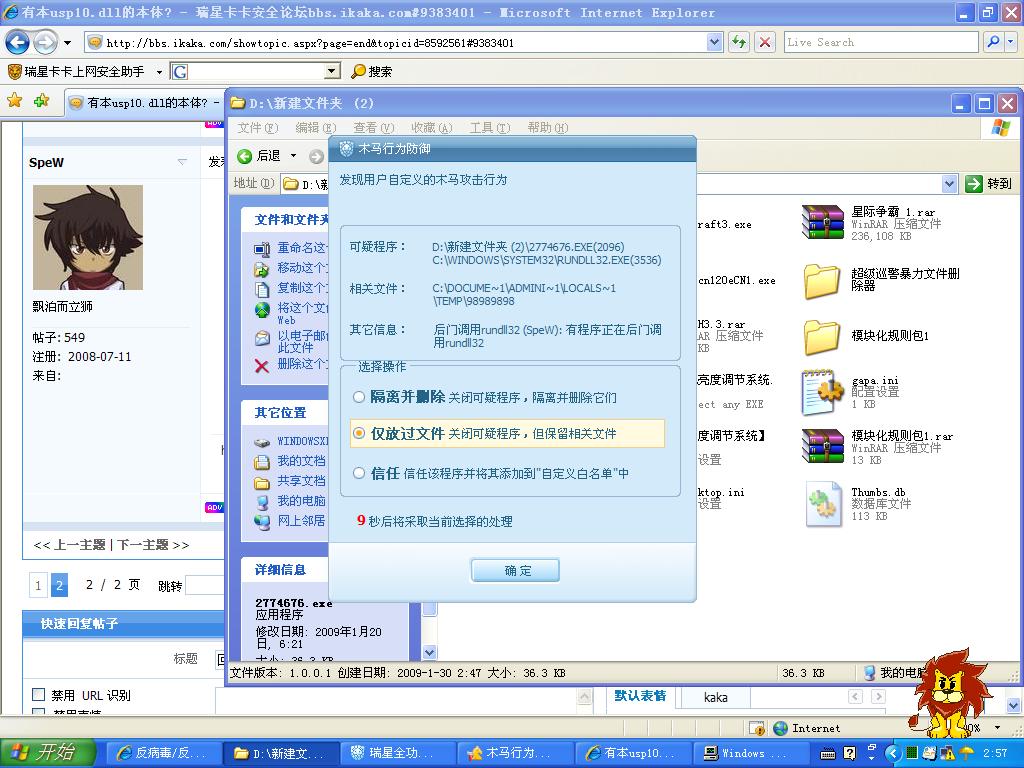Image resolution: width=1024 pixels, height=768 pixels.
Task: Select the Thumbs.db file icon
Action: [x=823, y=504]
